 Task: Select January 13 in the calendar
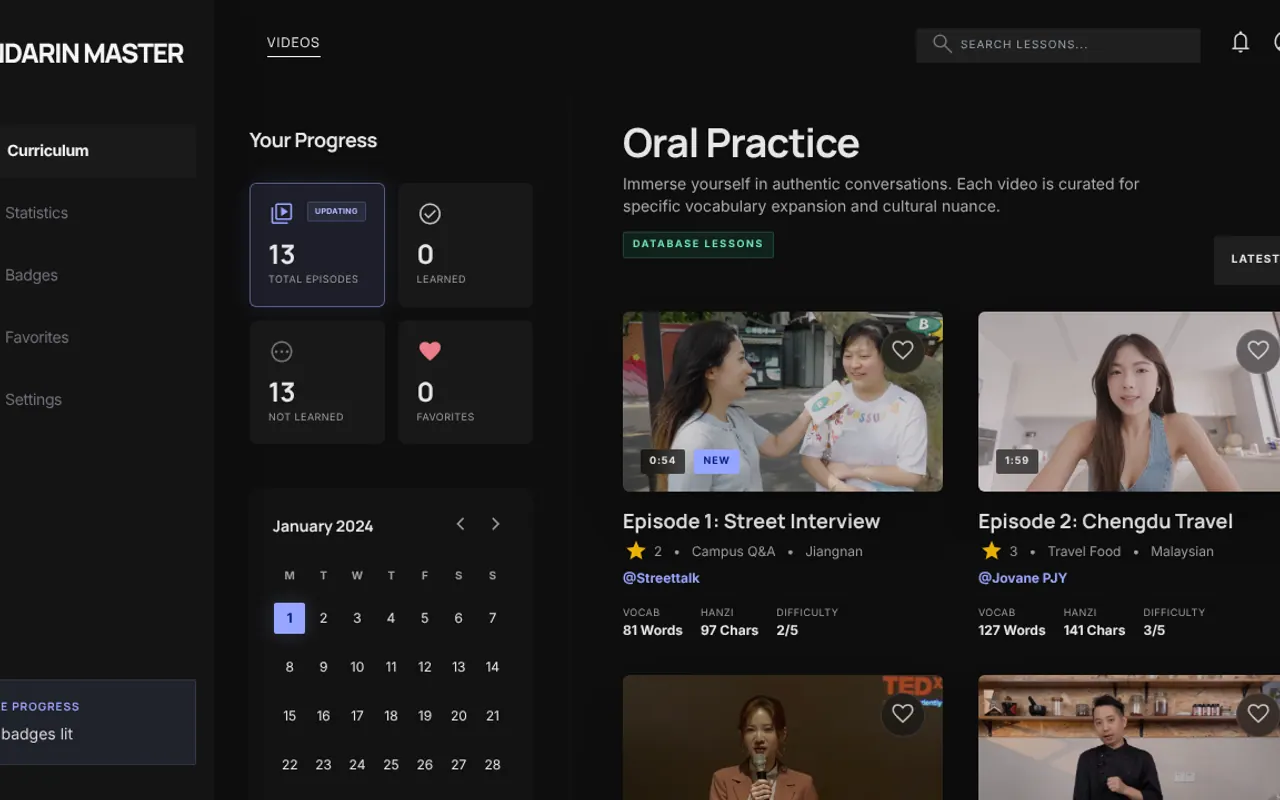point(458,667)
